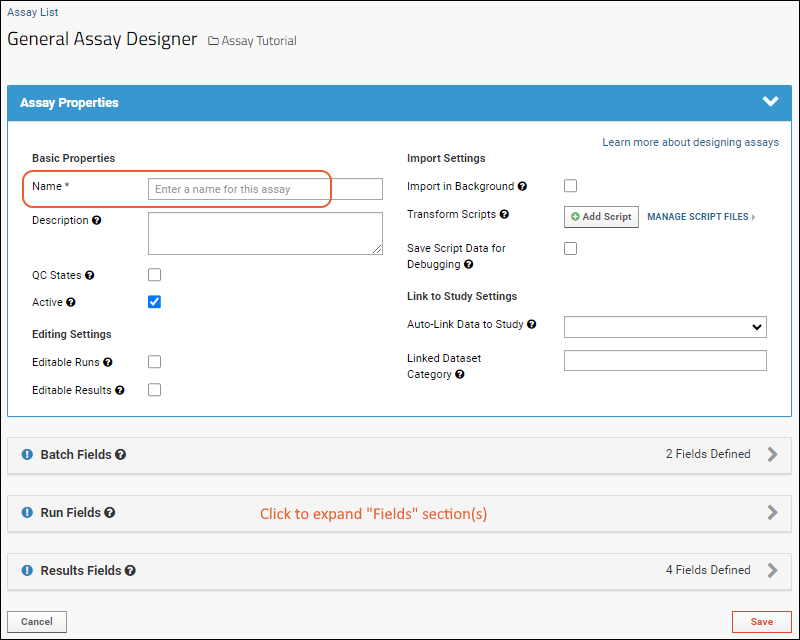This screenshot has height=640, width=800.
Task: Click the assay Name input field
Action: click(x=265, y=189)
